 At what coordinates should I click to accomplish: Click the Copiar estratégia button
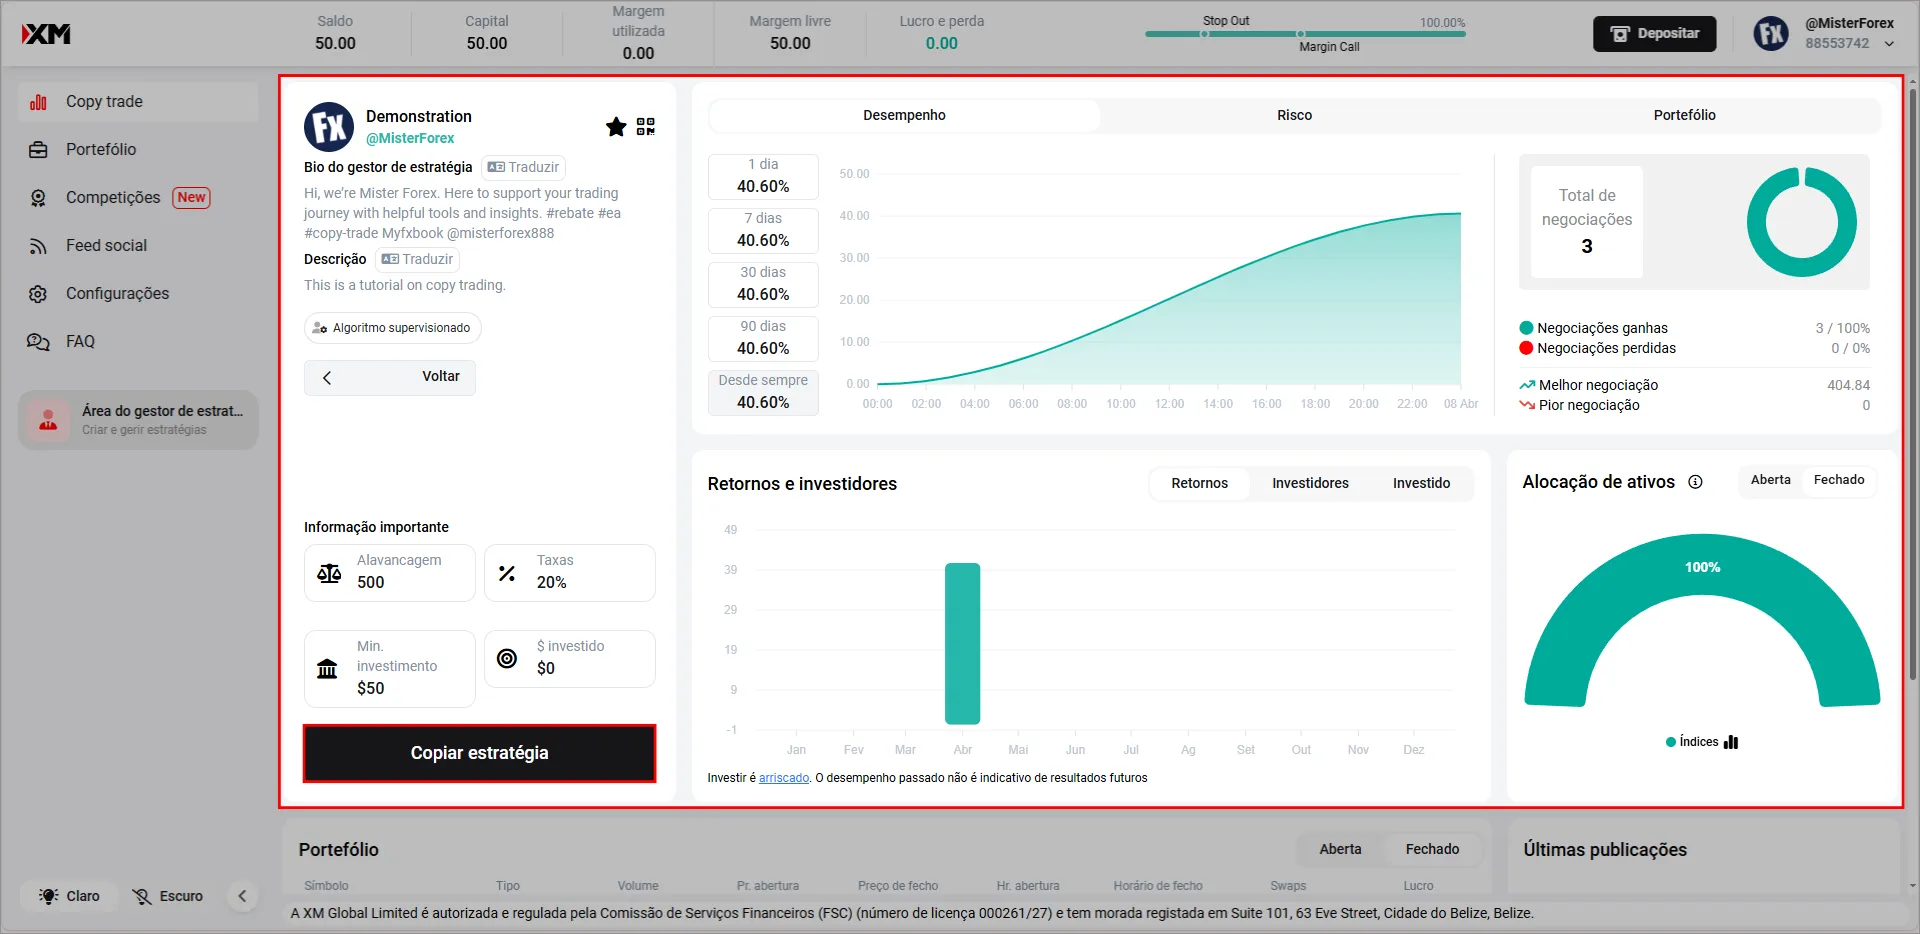[x=480, y=753]
